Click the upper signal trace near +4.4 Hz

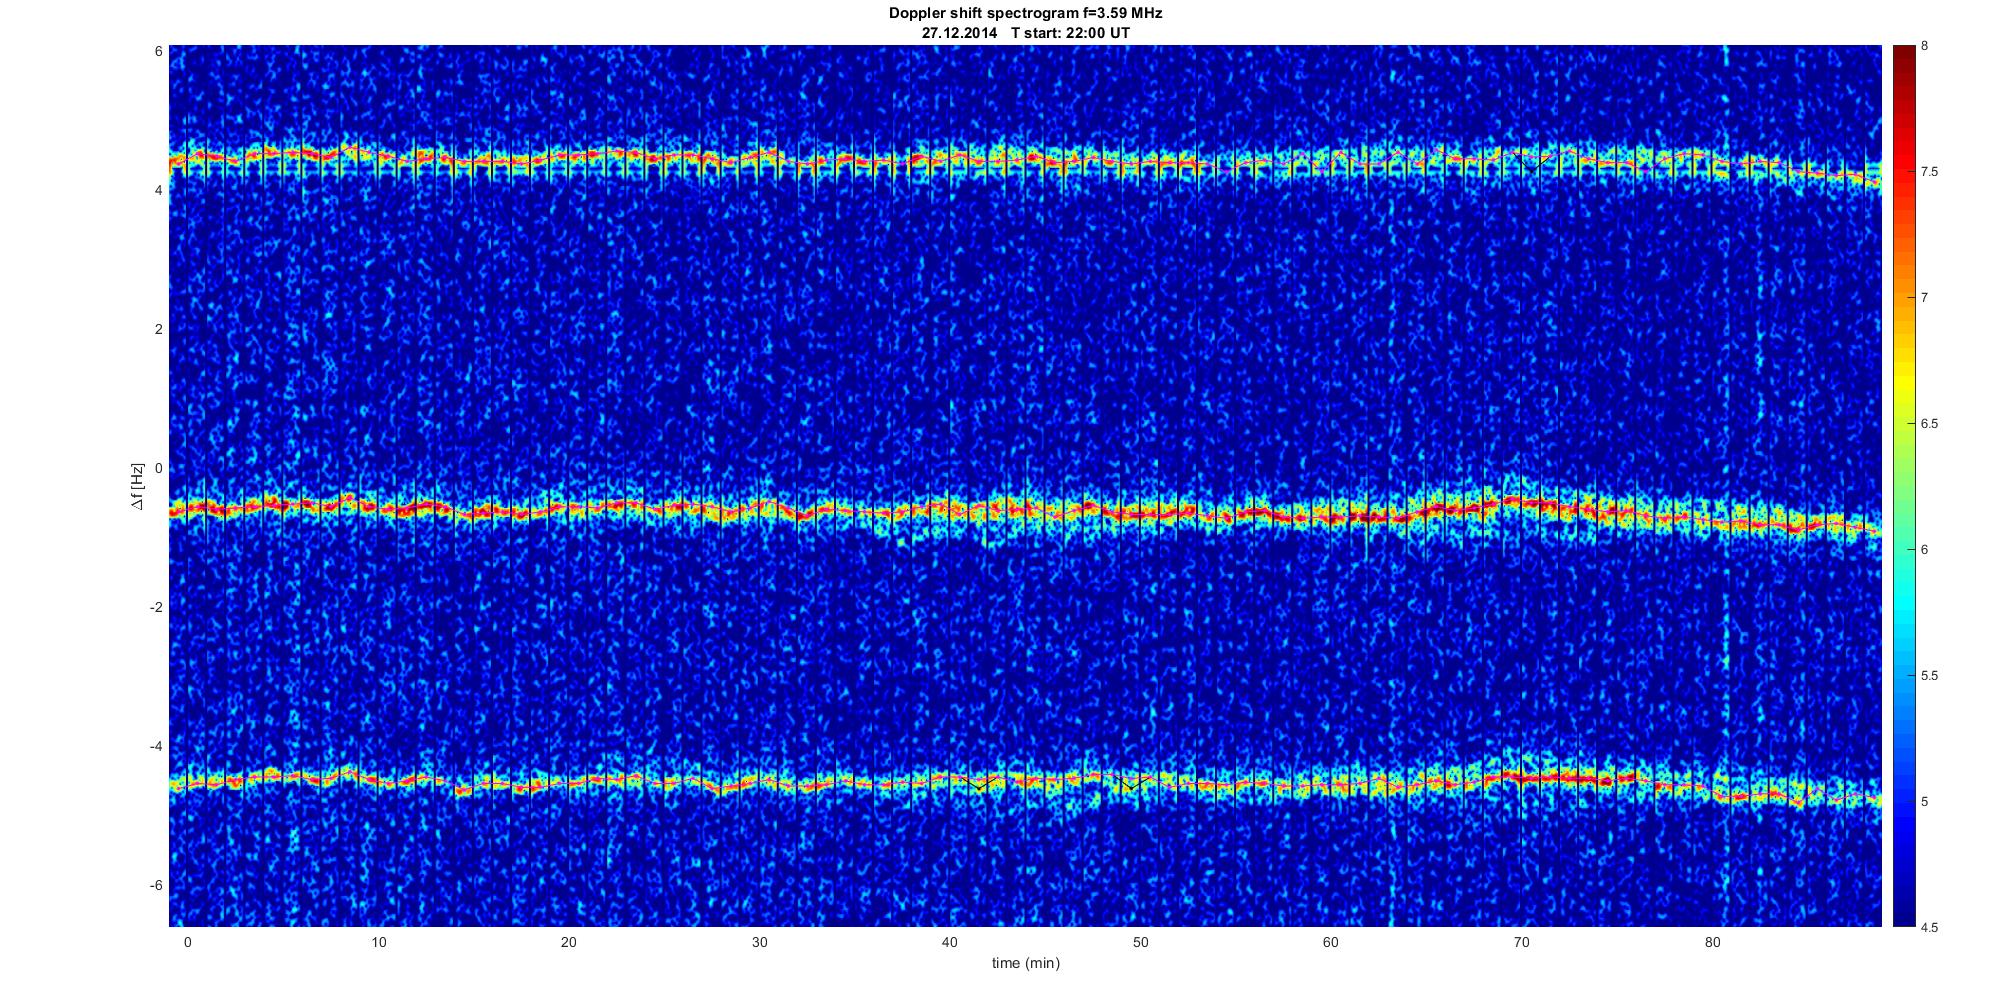click(1025, 160)
